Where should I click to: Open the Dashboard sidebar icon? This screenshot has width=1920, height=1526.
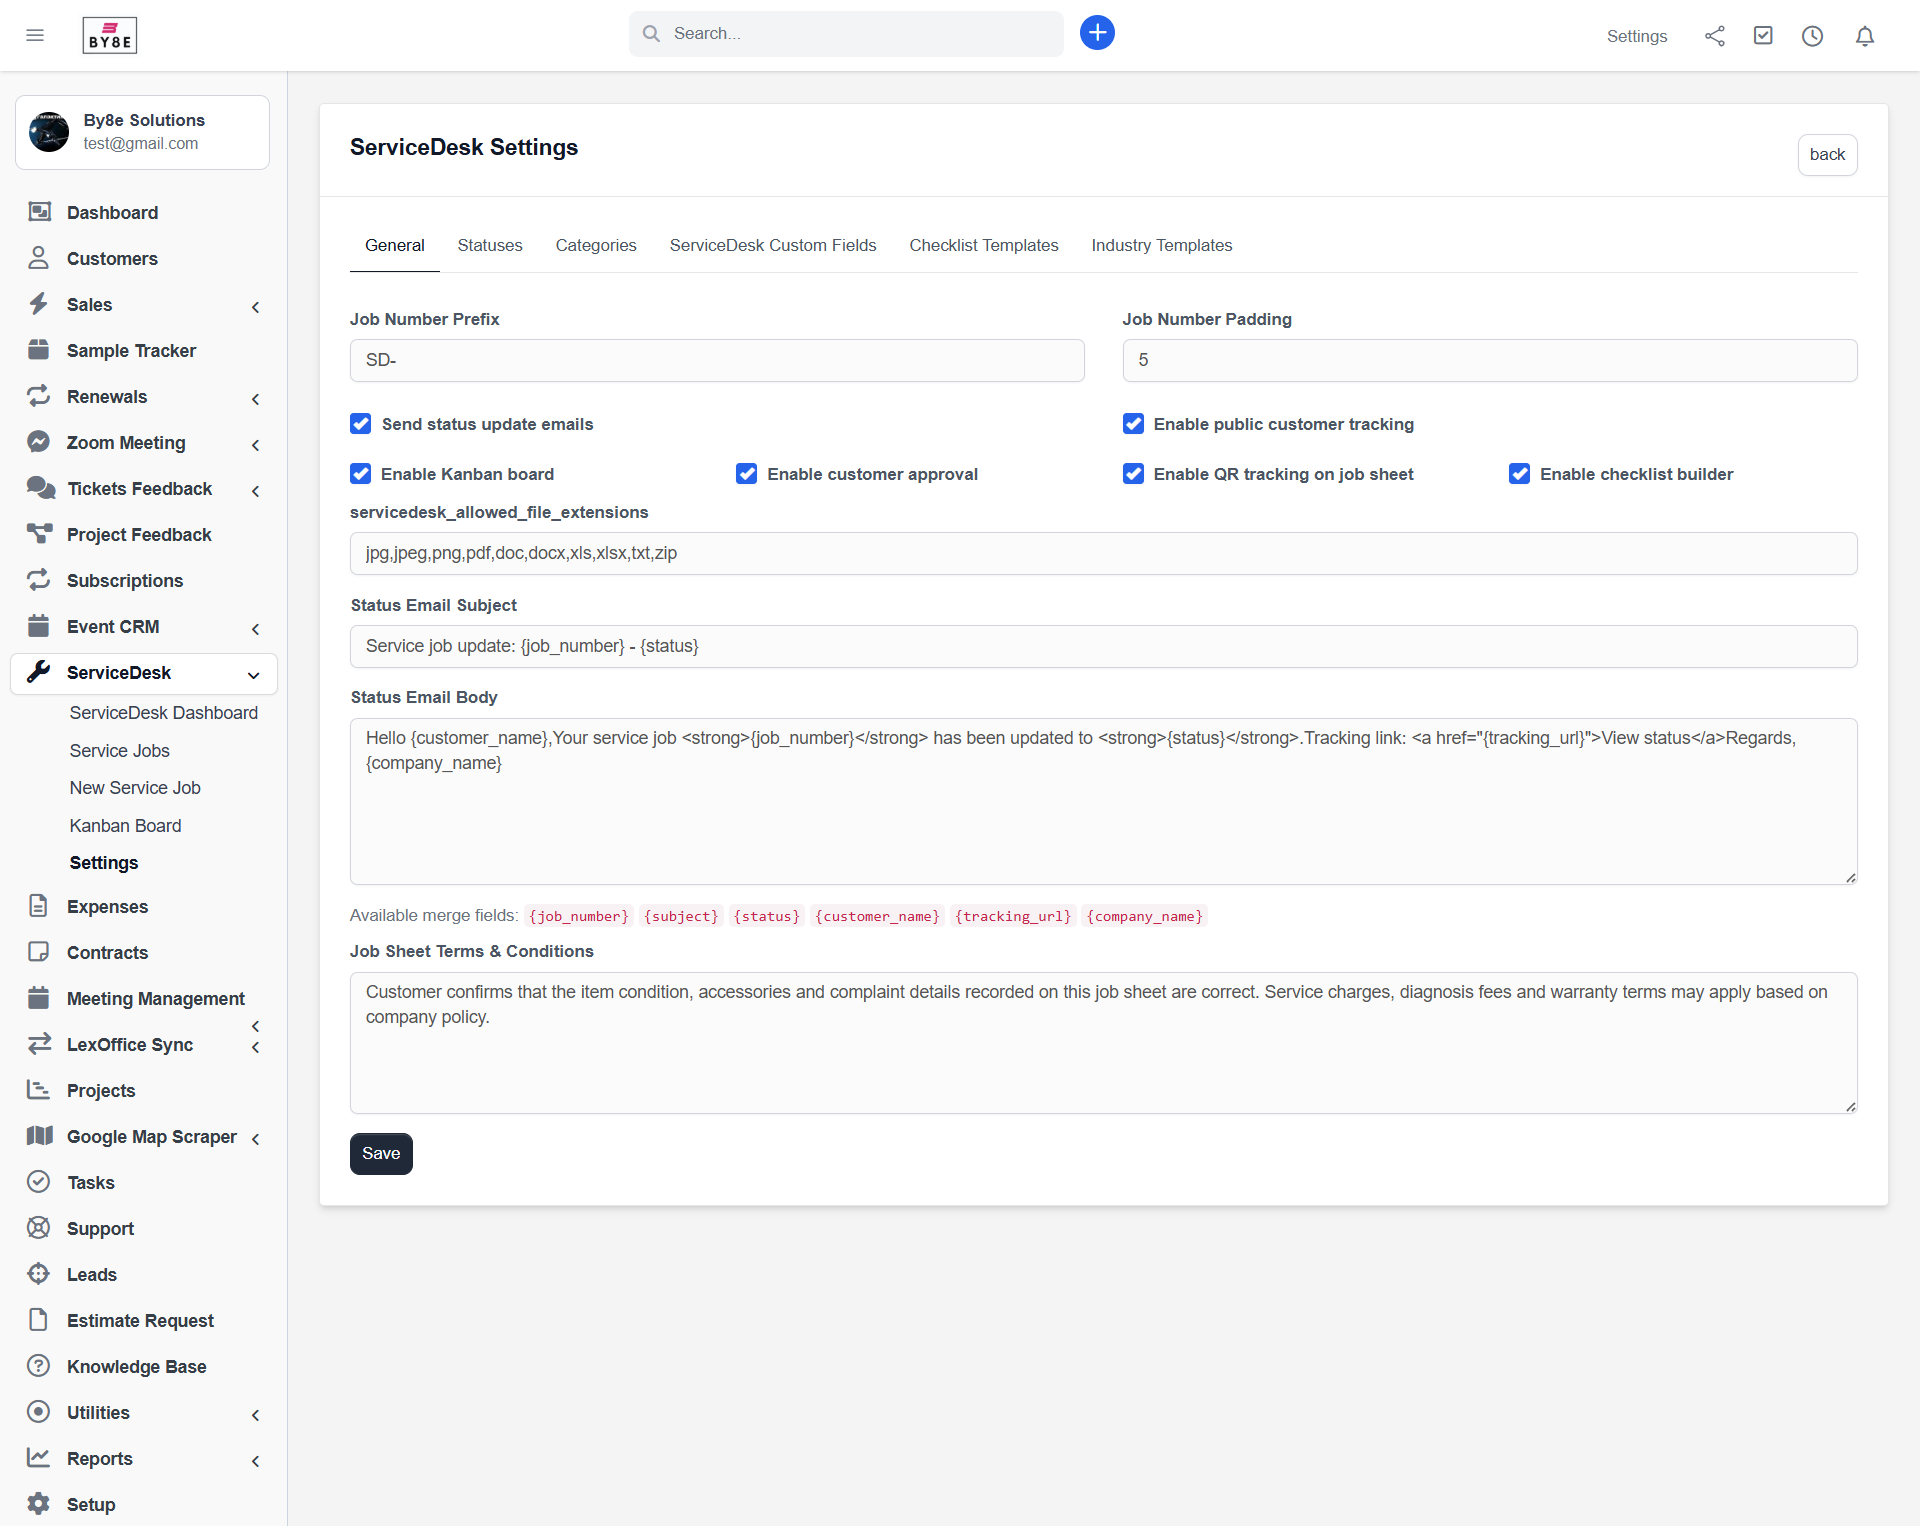point(39,212)
